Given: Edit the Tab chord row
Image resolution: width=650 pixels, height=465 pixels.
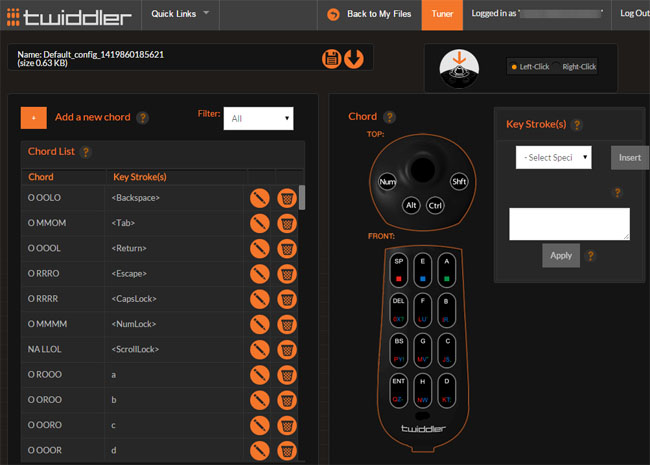Looking at the screenshot, I should click(x=260, y=223).
